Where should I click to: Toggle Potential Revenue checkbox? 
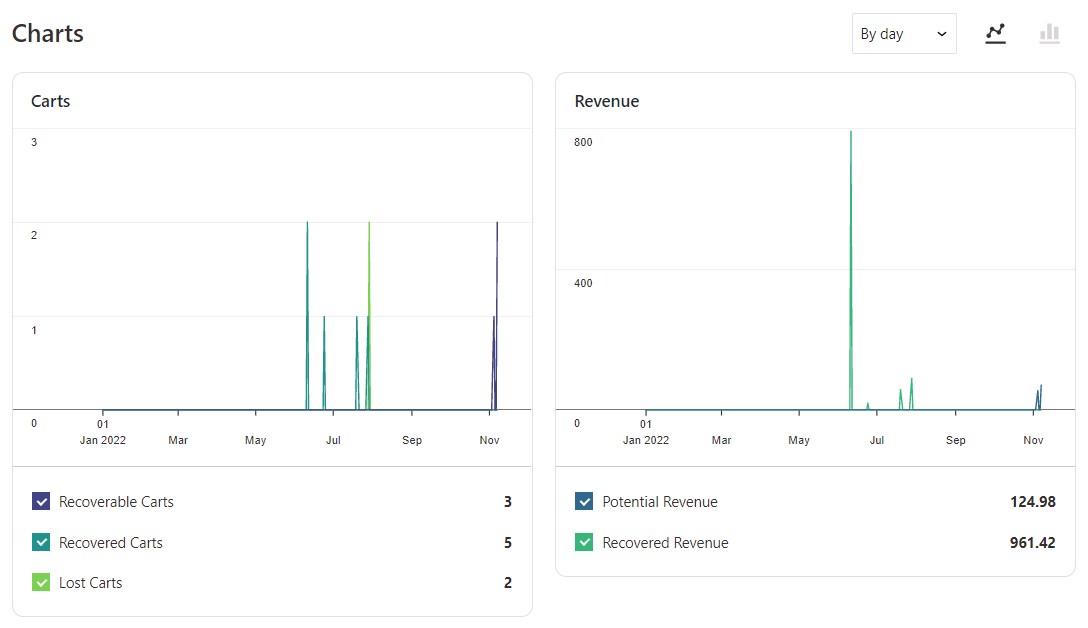click(584, 501)
